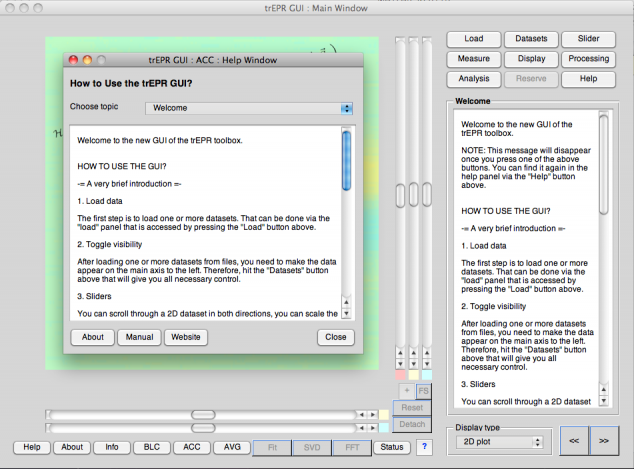Open the BLC tool
Image resolution: width=634 pixels, height=469 pixels.
click(x=152, y=447)
